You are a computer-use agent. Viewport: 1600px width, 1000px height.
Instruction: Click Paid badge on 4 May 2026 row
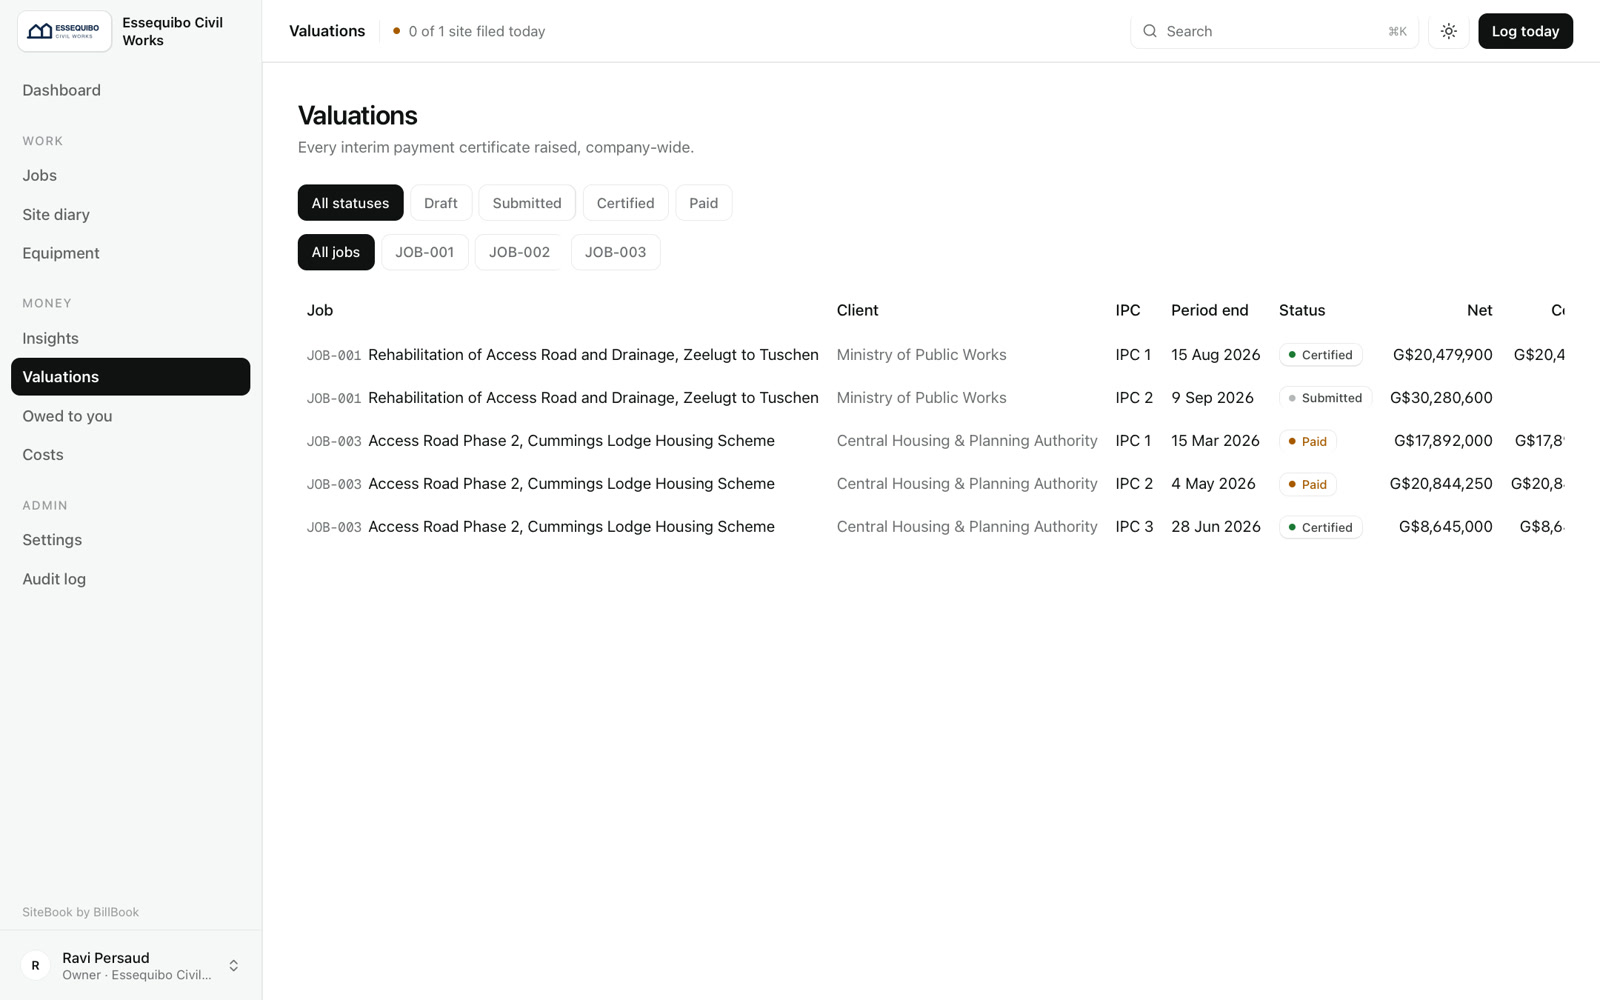(x=1308, y=484)
